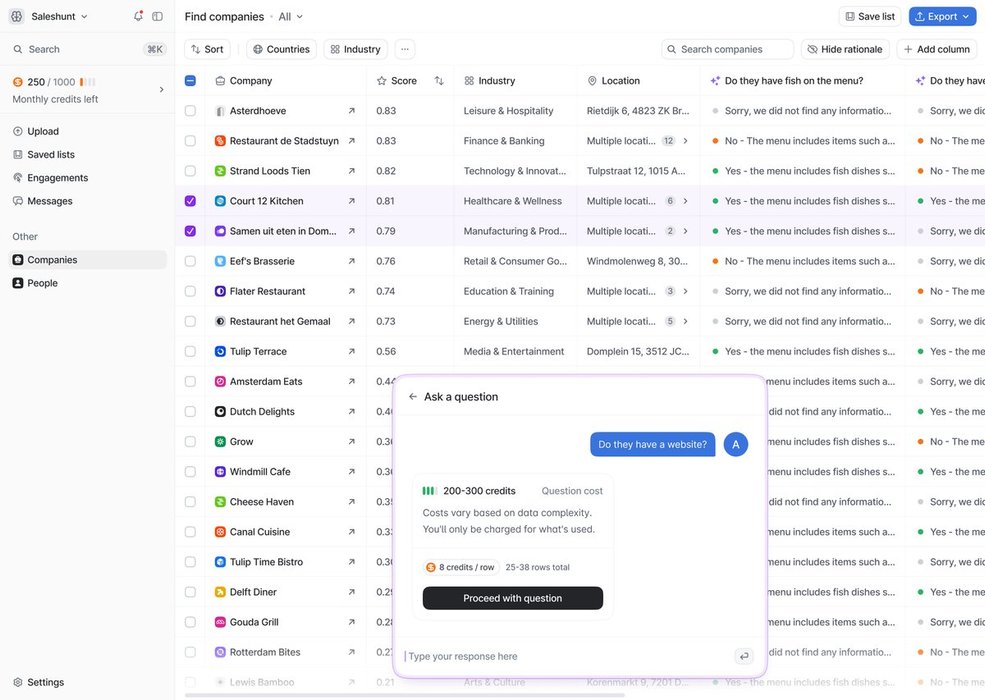This screenshot has width=985, height=700.
Task: Open the three-dot more filters menu
Action: click(404, 49)
